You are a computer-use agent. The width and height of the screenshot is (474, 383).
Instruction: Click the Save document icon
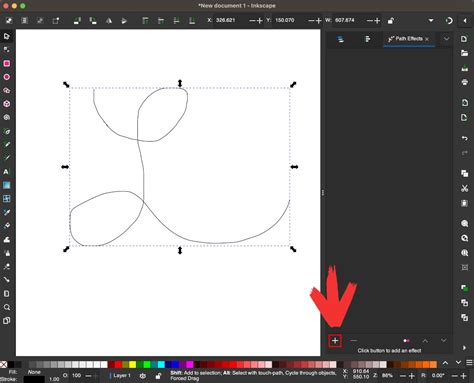(464, 68)
